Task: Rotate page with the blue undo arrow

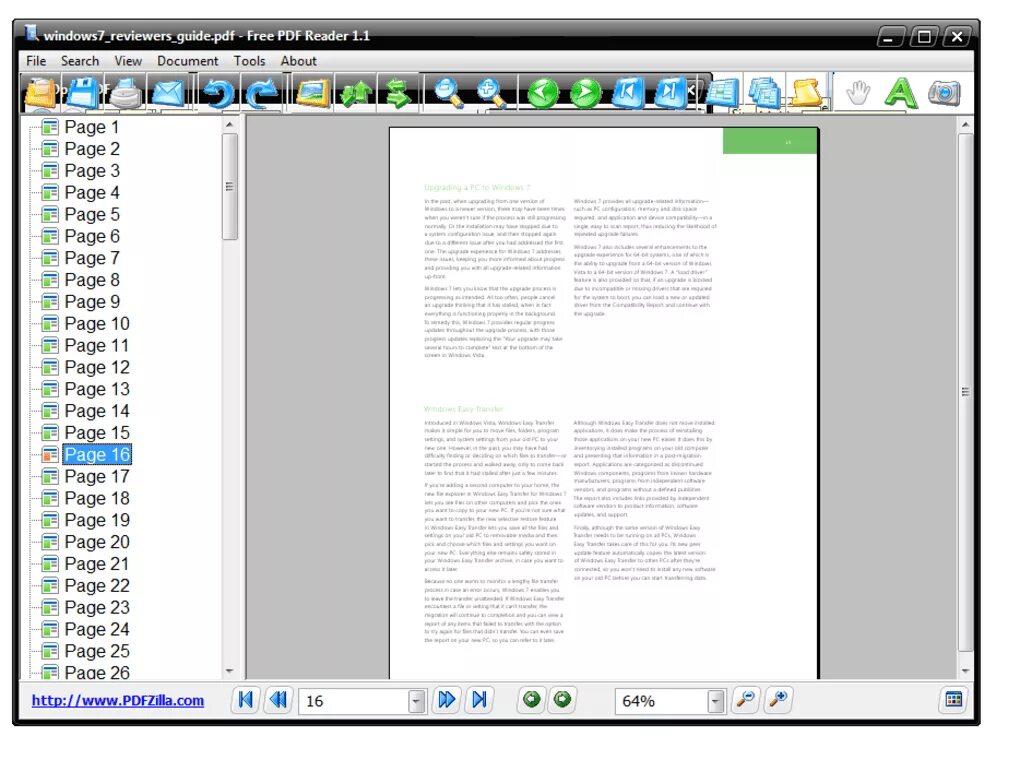Action: pos(218,92)
